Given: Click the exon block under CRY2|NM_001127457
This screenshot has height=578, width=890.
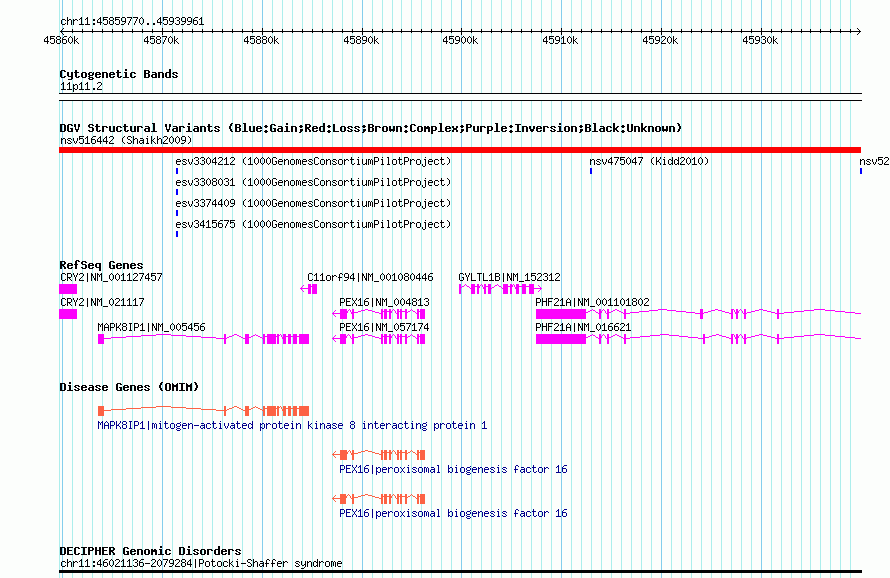Looking at the screenshot, I should pos(68,289).
